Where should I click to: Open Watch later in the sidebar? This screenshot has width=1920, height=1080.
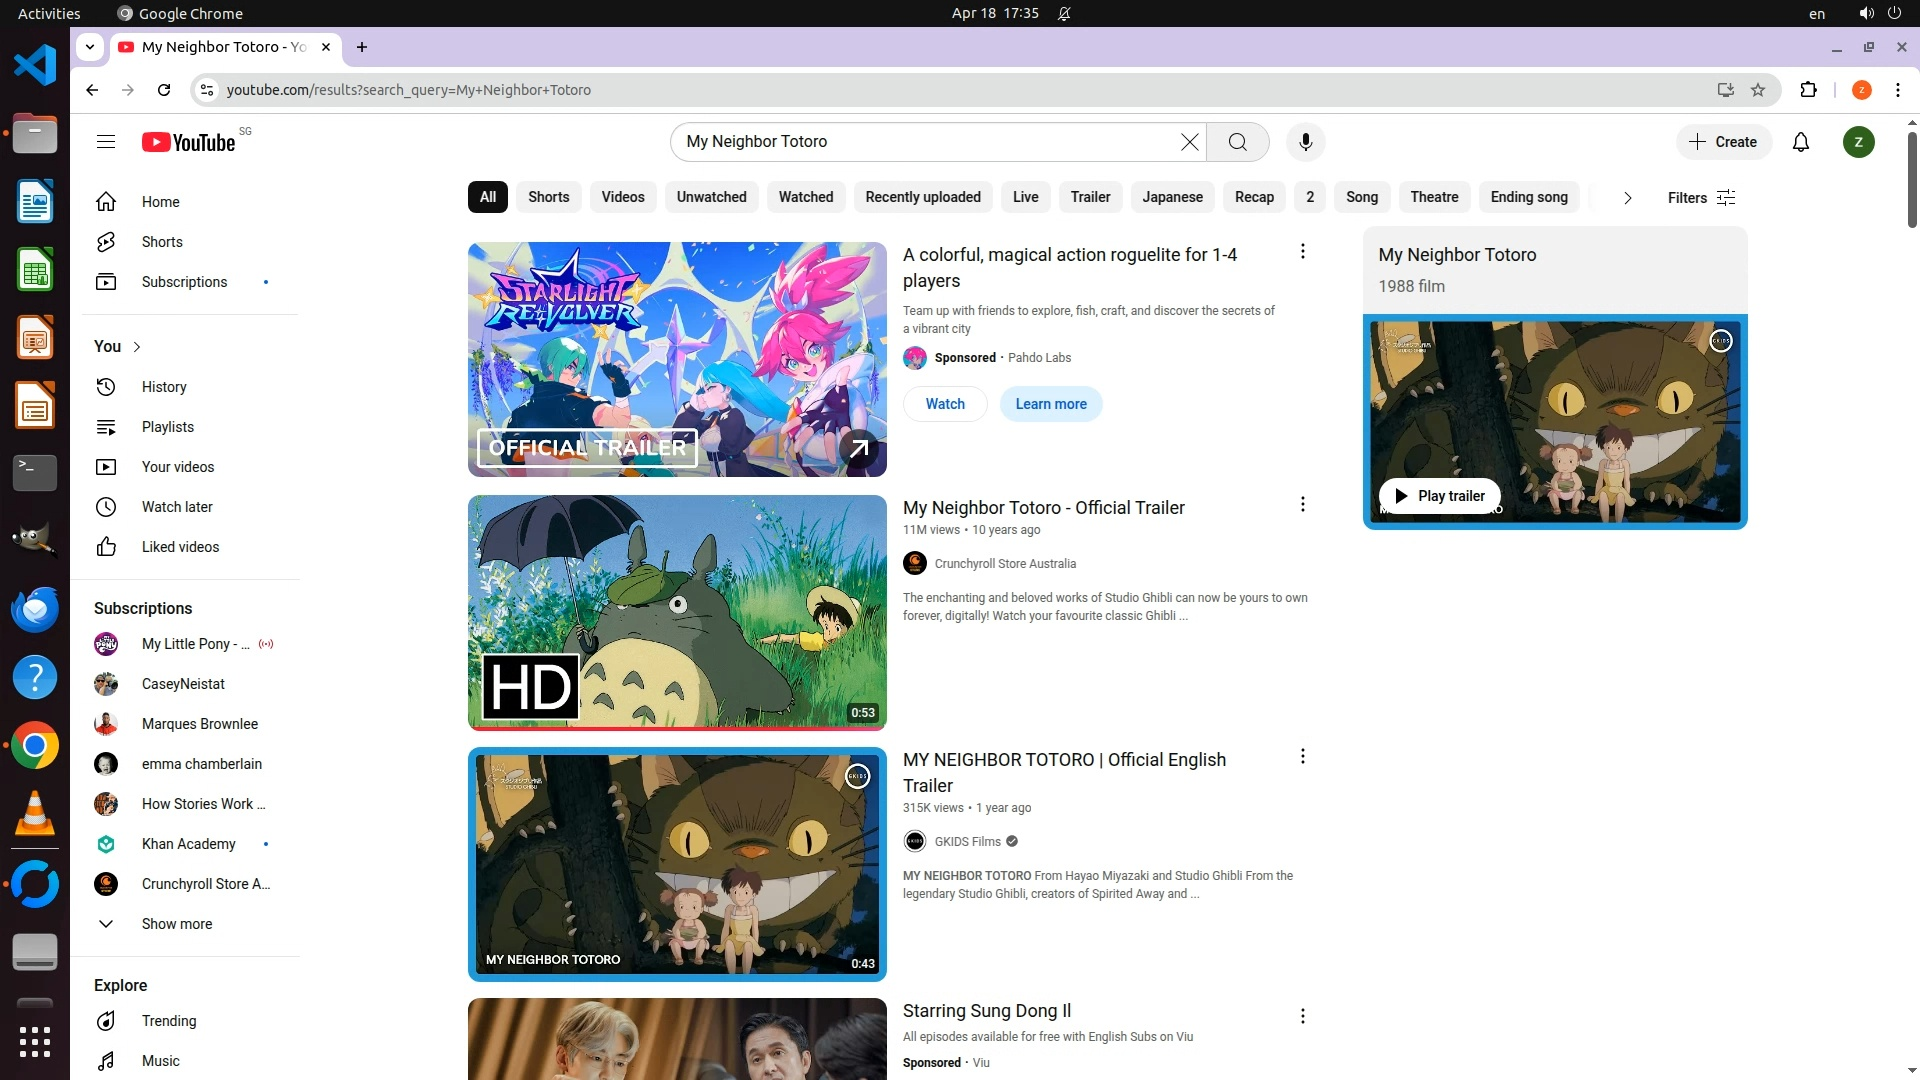pyautogui.click(x=176, y=507)
